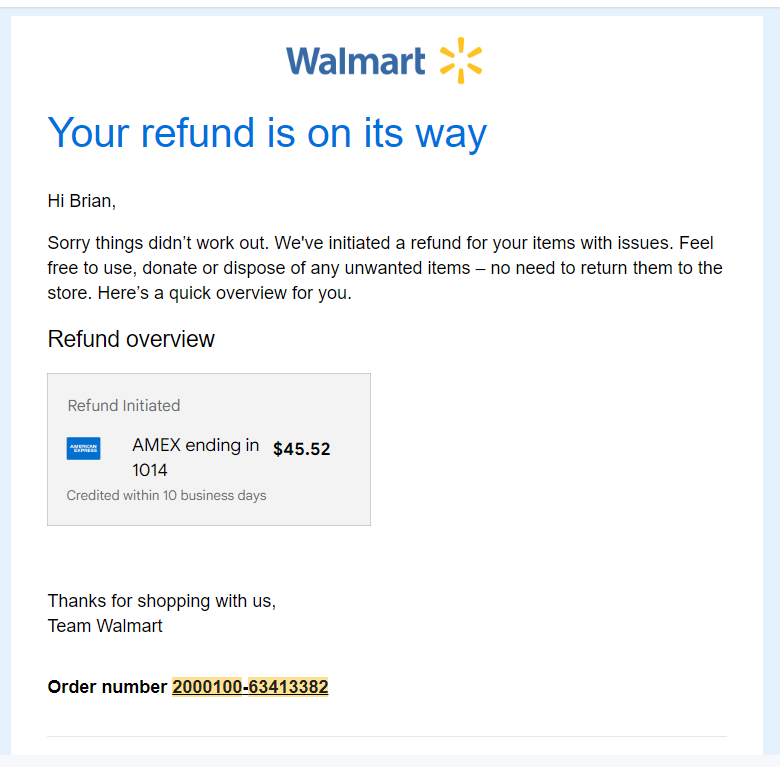The height and width of the screenshot is (767, 780).
Task: Click the 'Order number' bold label
Action: [107, 686]
